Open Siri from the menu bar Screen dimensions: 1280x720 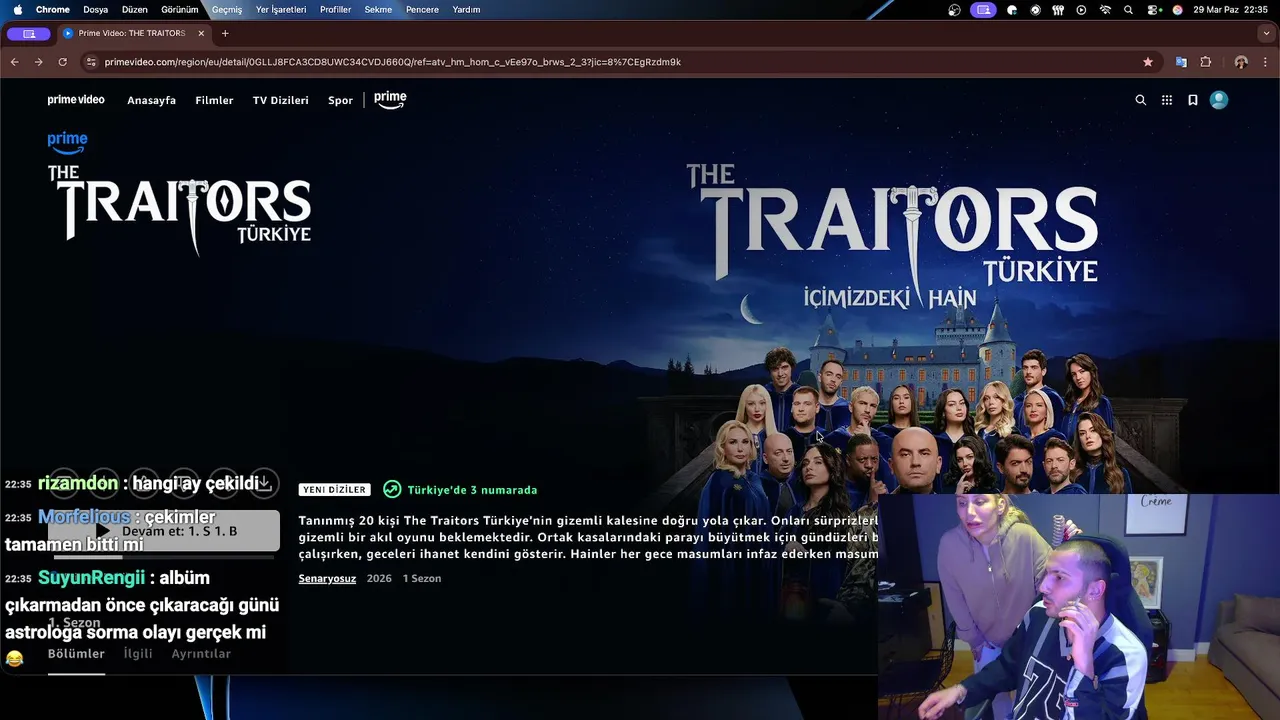tap(1178, 10)
